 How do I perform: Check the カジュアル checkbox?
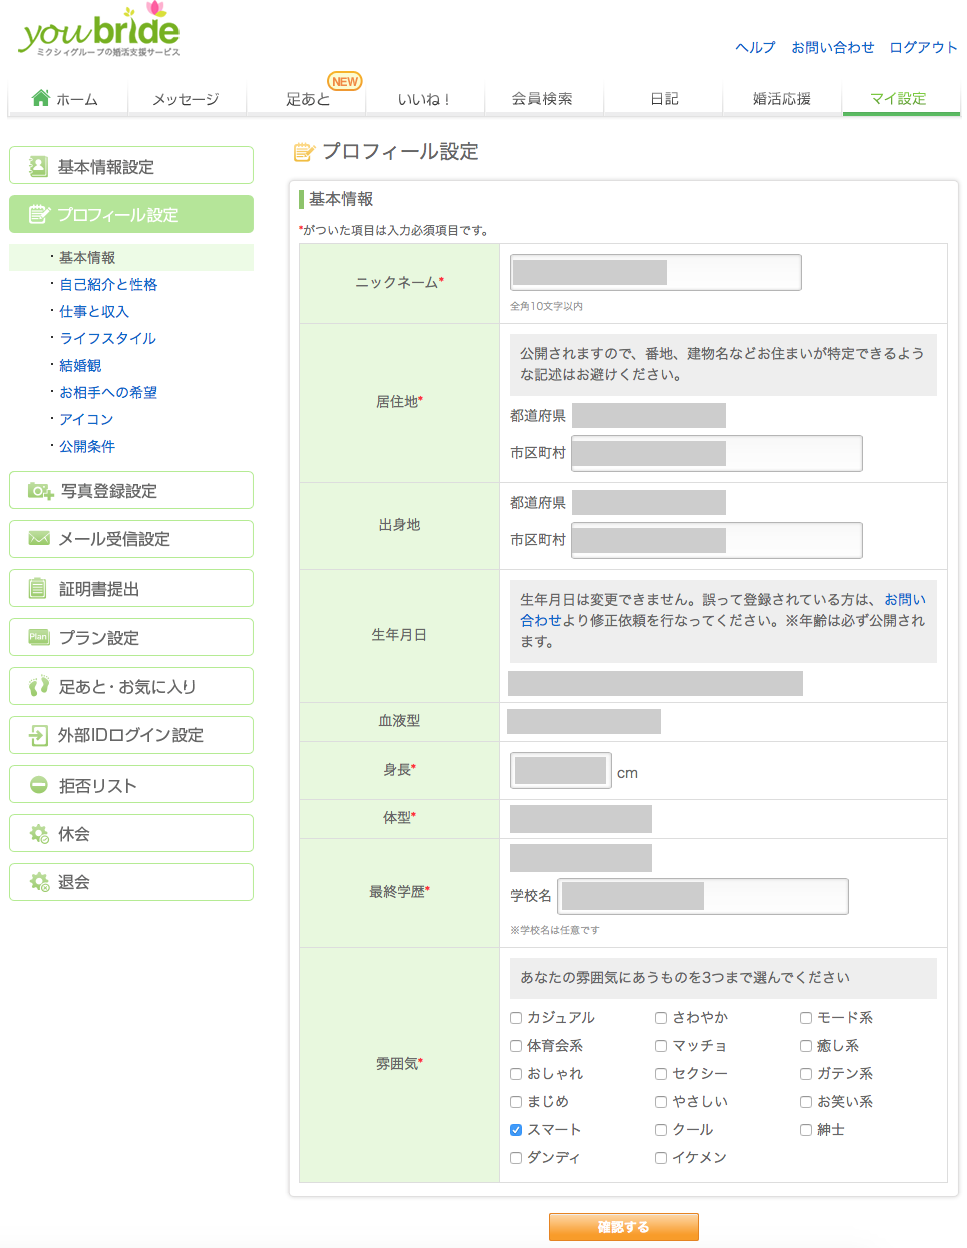[516, 1018]
